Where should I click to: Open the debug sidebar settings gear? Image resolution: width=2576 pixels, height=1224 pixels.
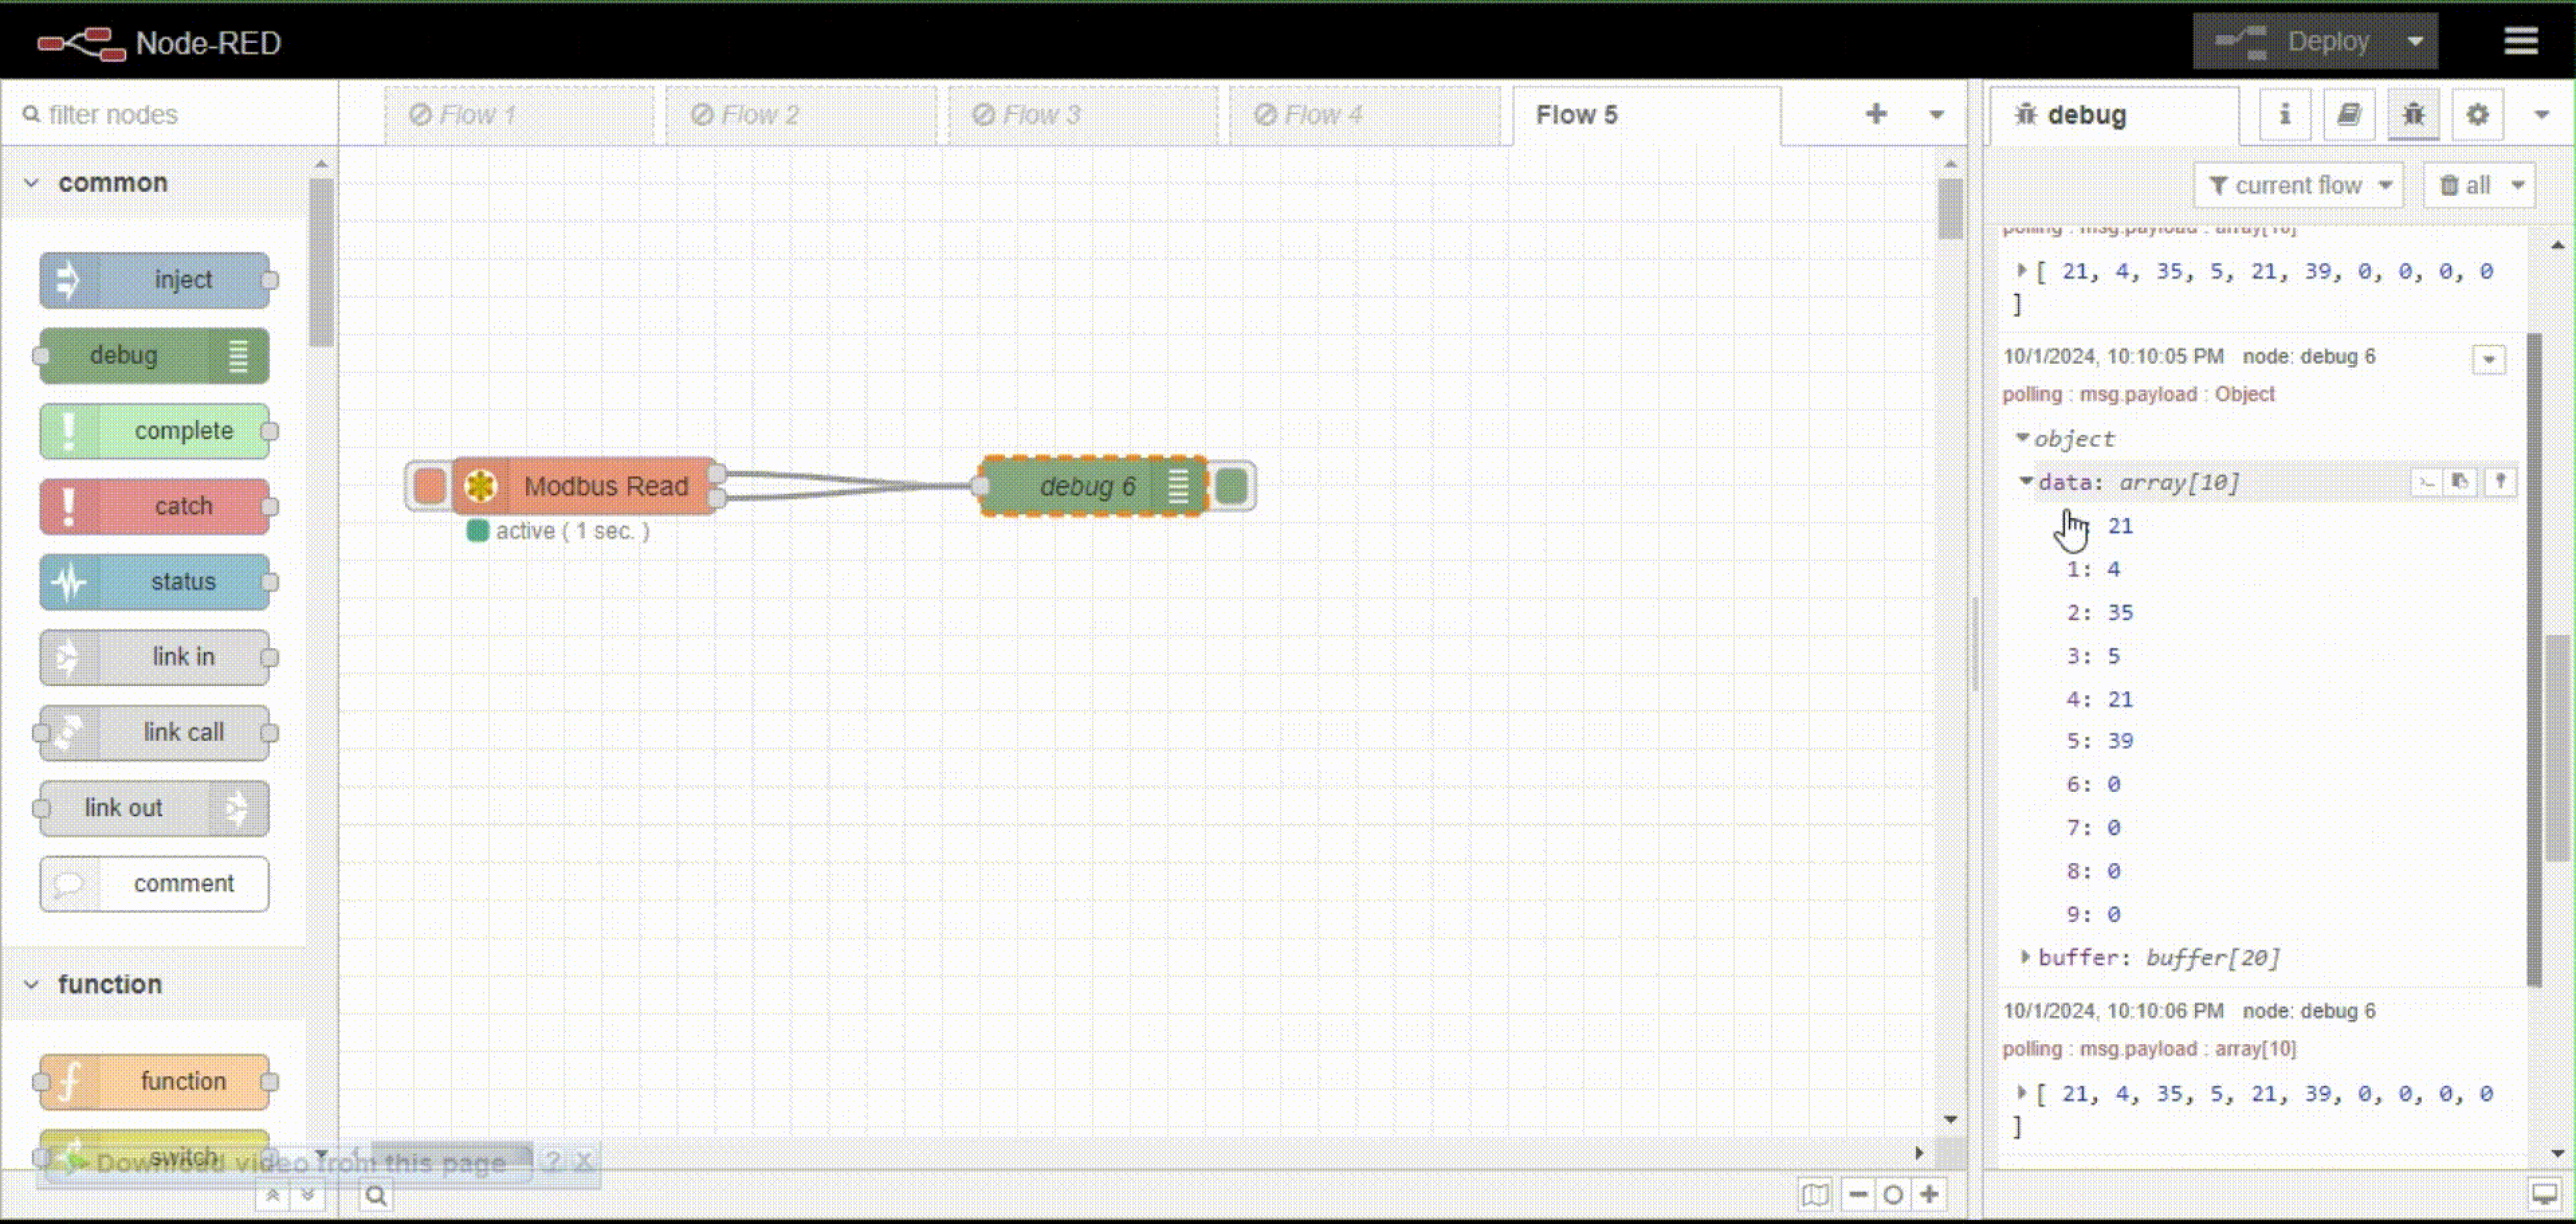tap(2478, 114)
